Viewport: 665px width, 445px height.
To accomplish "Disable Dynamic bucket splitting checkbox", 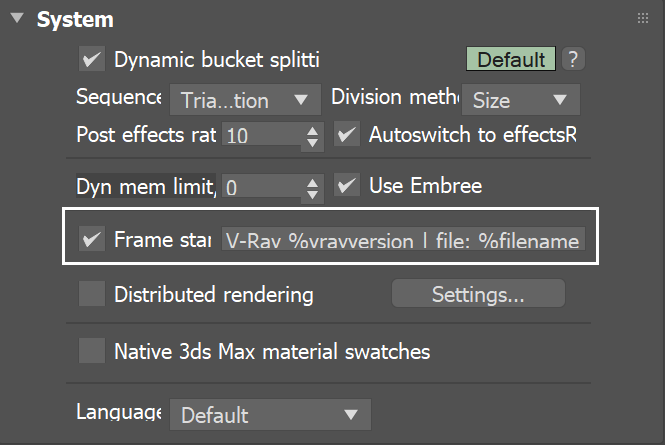I will [x=92, y=60].
